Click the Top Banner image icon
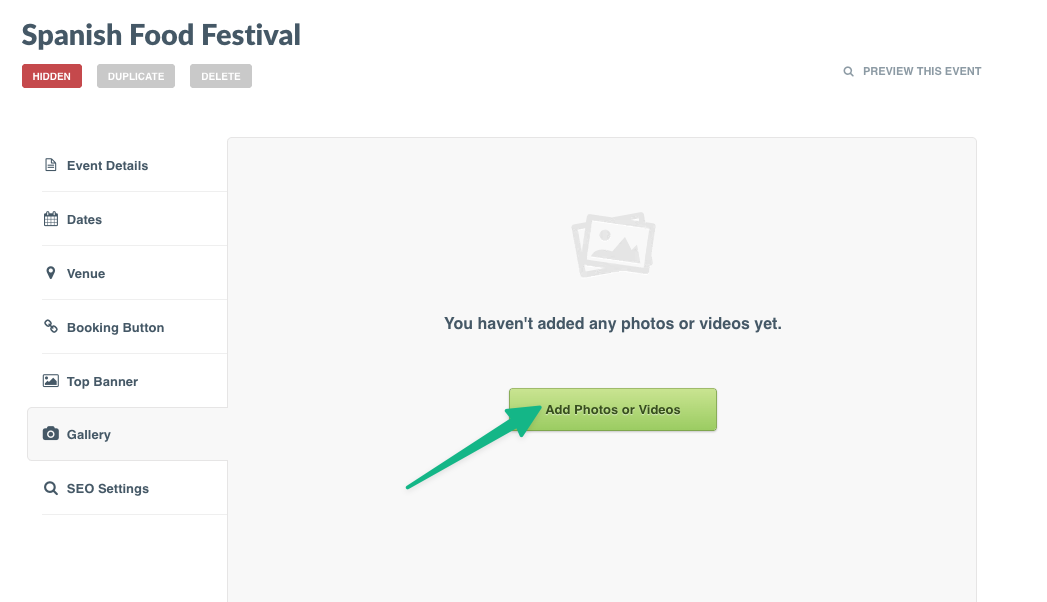The width and height of the screenshot is (1047, 602). [50, 381]
